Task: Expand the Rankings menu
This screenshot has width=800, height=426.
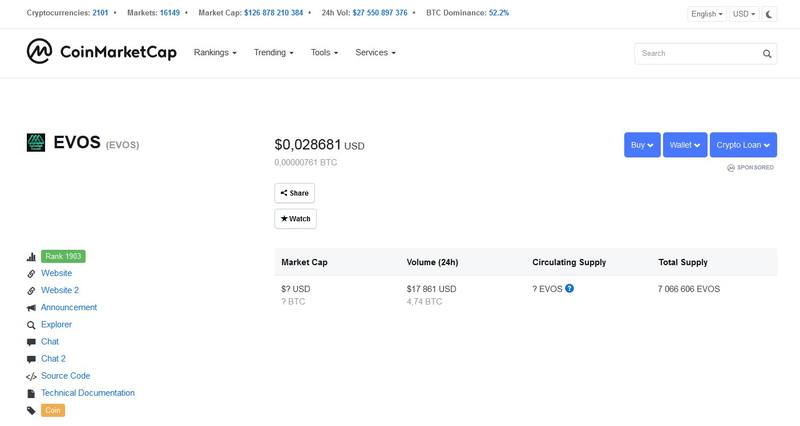Action: (215, 53)
